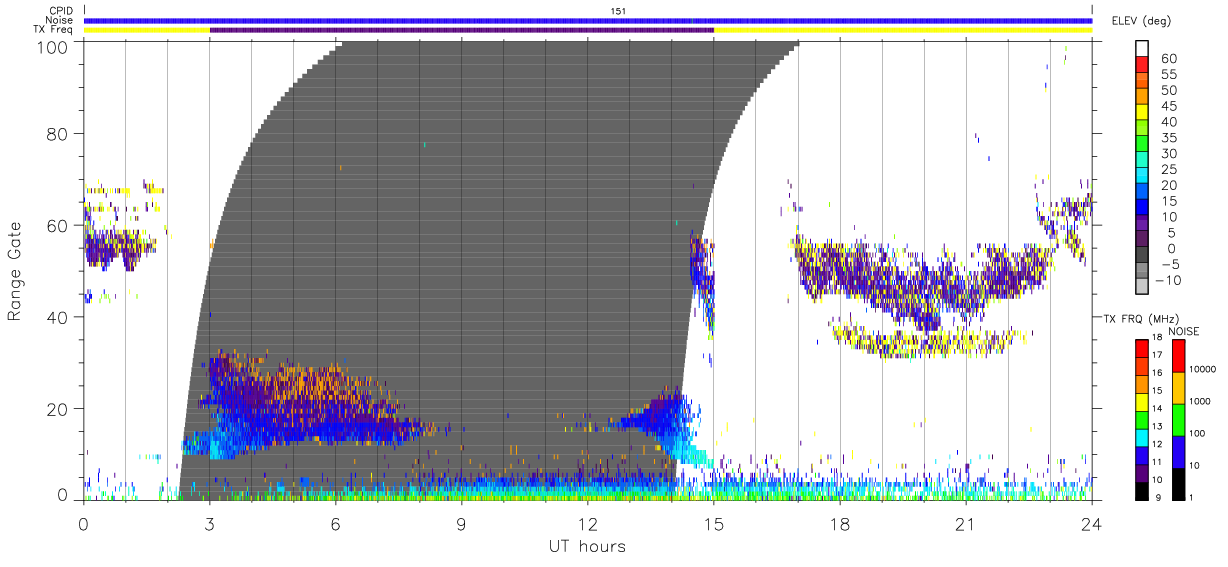Click the ELEV colorbar label 50
This screenshot has height=567, width=1228.
point(1169,90)
